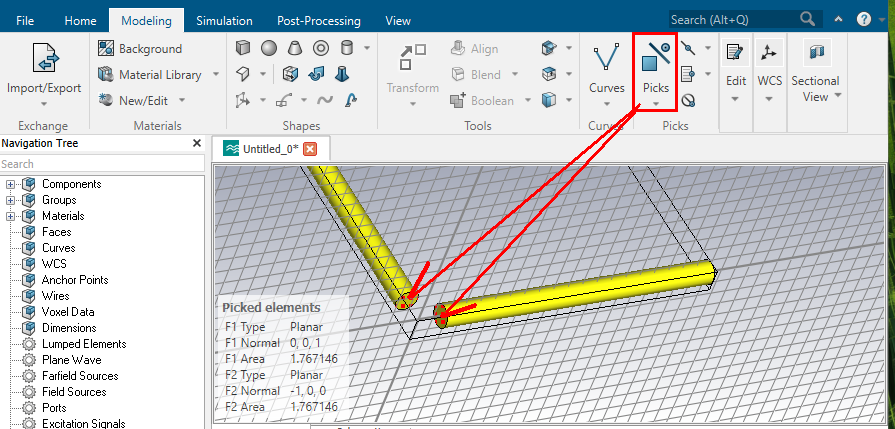895x429 pixels.
Task: Open the WCS button menu
Action: click(769, 68)
